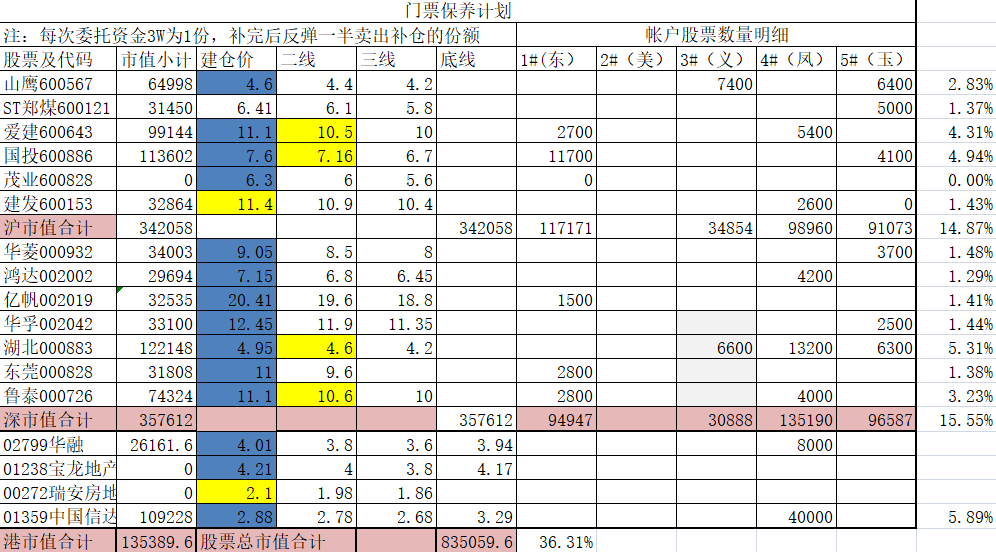Click the 底线 value 3.94
The width and height of the screenshot is (996, 552).
pos(476,445)
